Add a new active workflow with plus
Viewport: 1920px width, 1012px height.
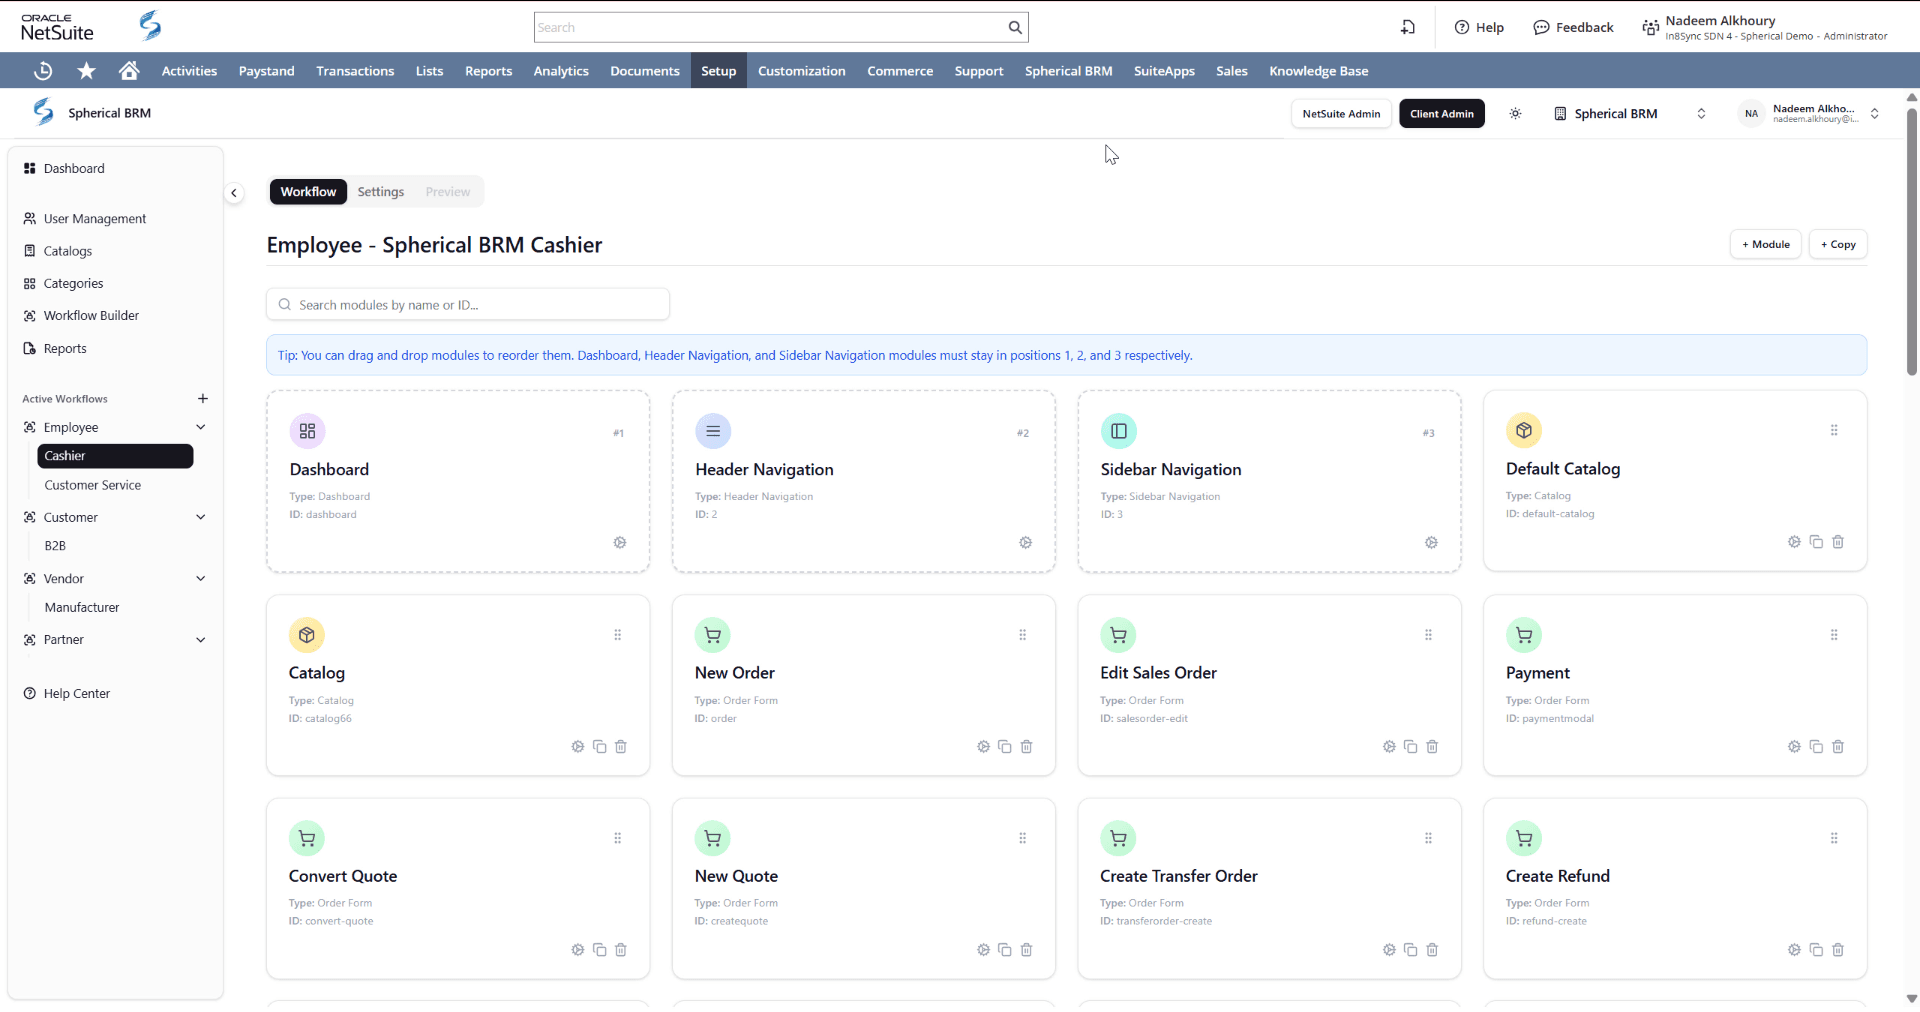click(x=203, y=399)
